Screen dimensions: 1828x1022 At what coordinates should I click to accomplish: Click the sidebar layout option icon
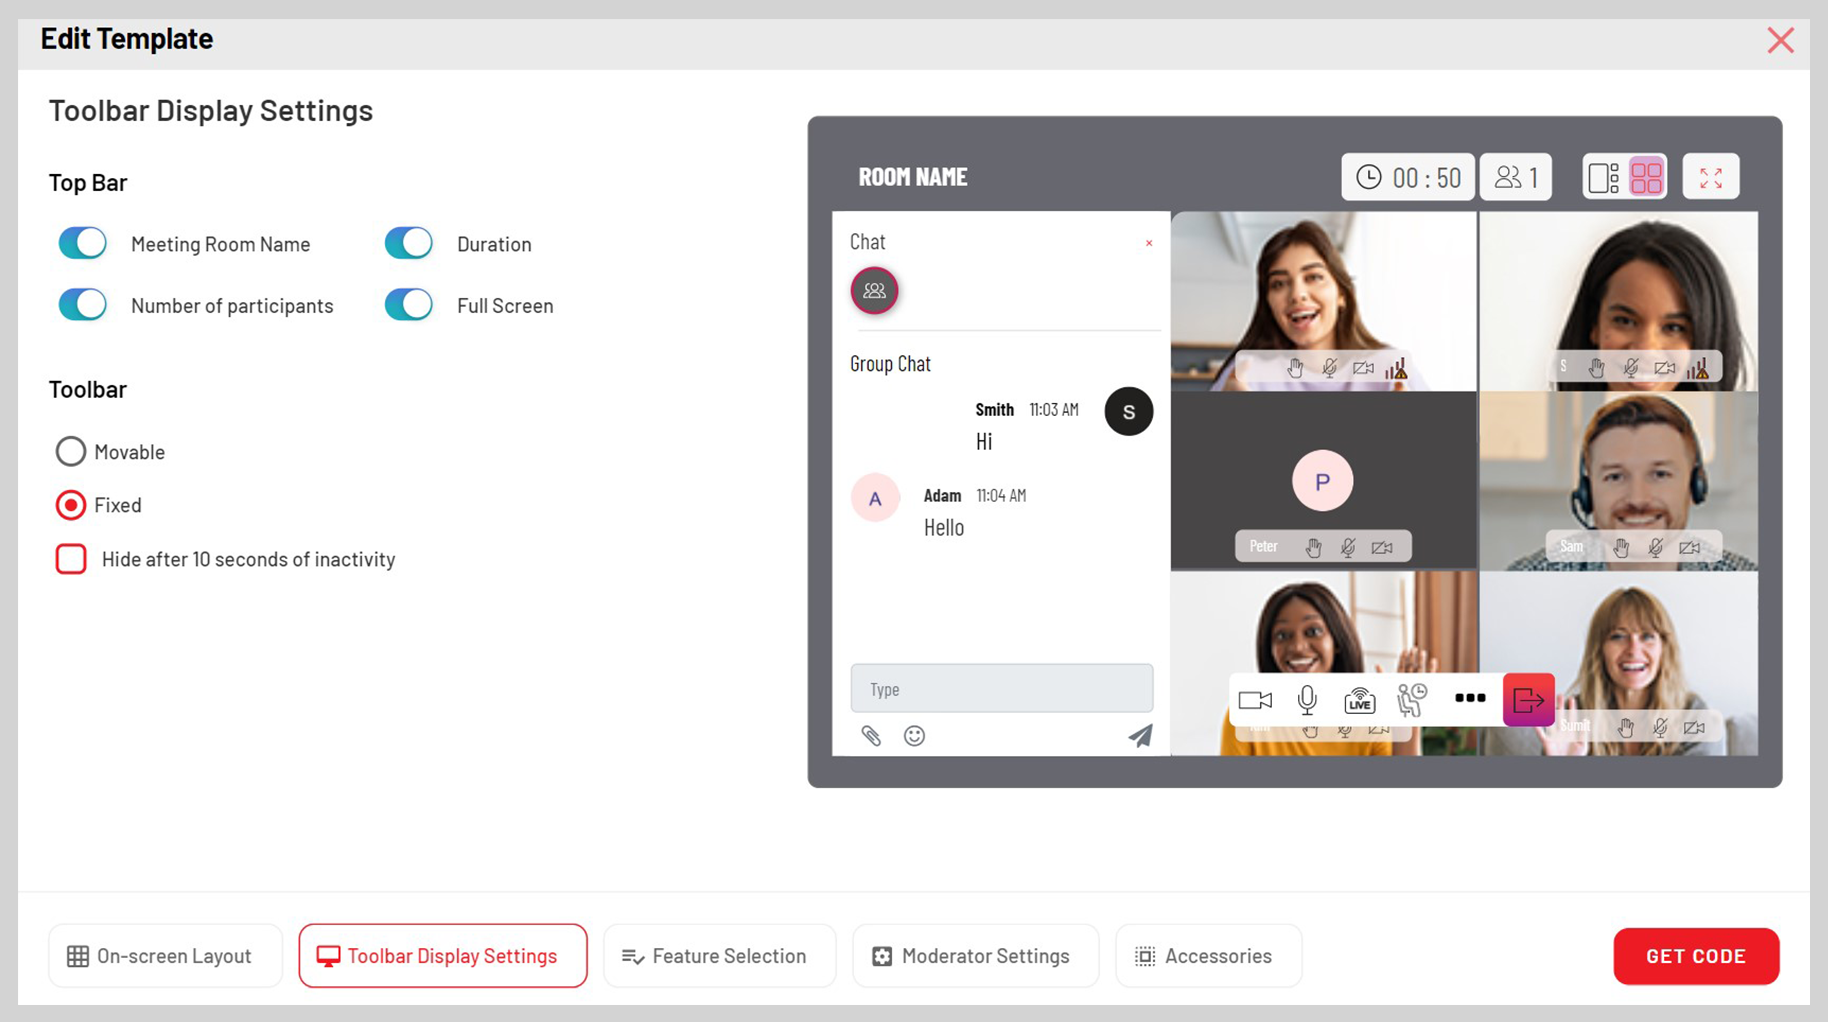[1604, 176]
